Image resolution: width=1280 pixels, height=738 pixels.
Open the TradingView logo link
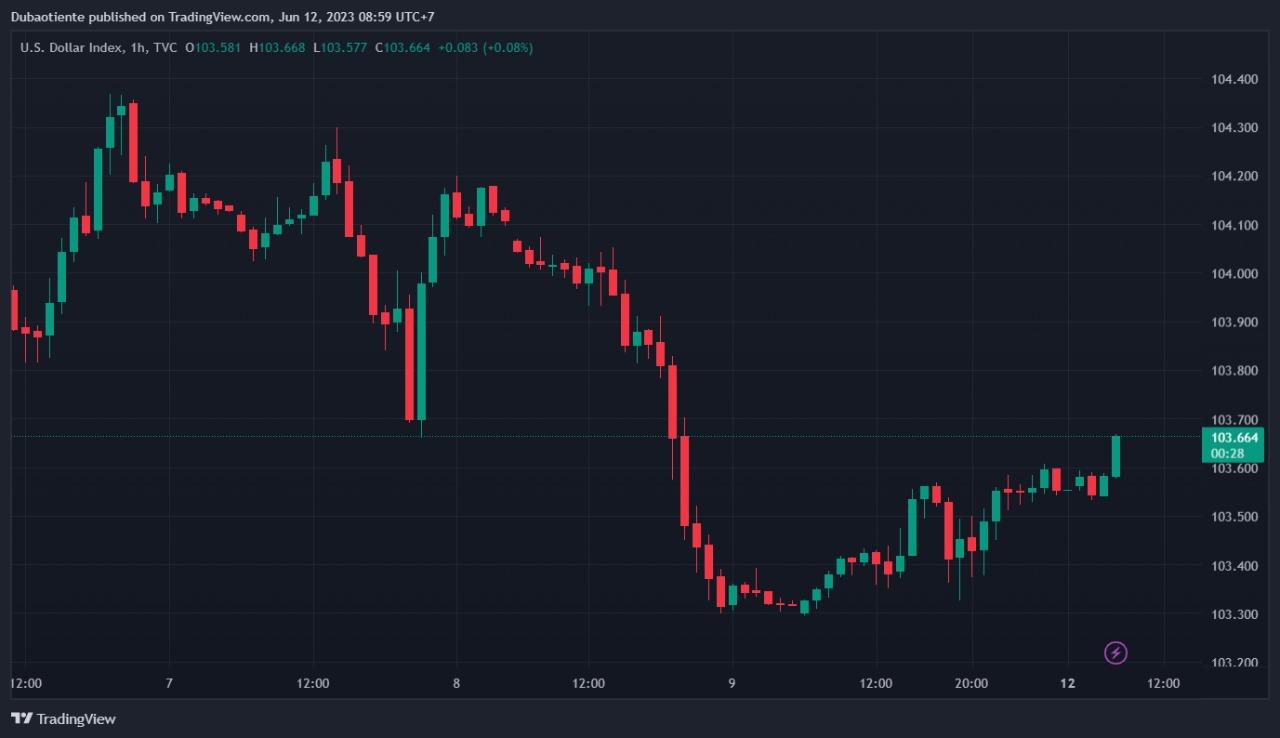[x=63, y=719]
